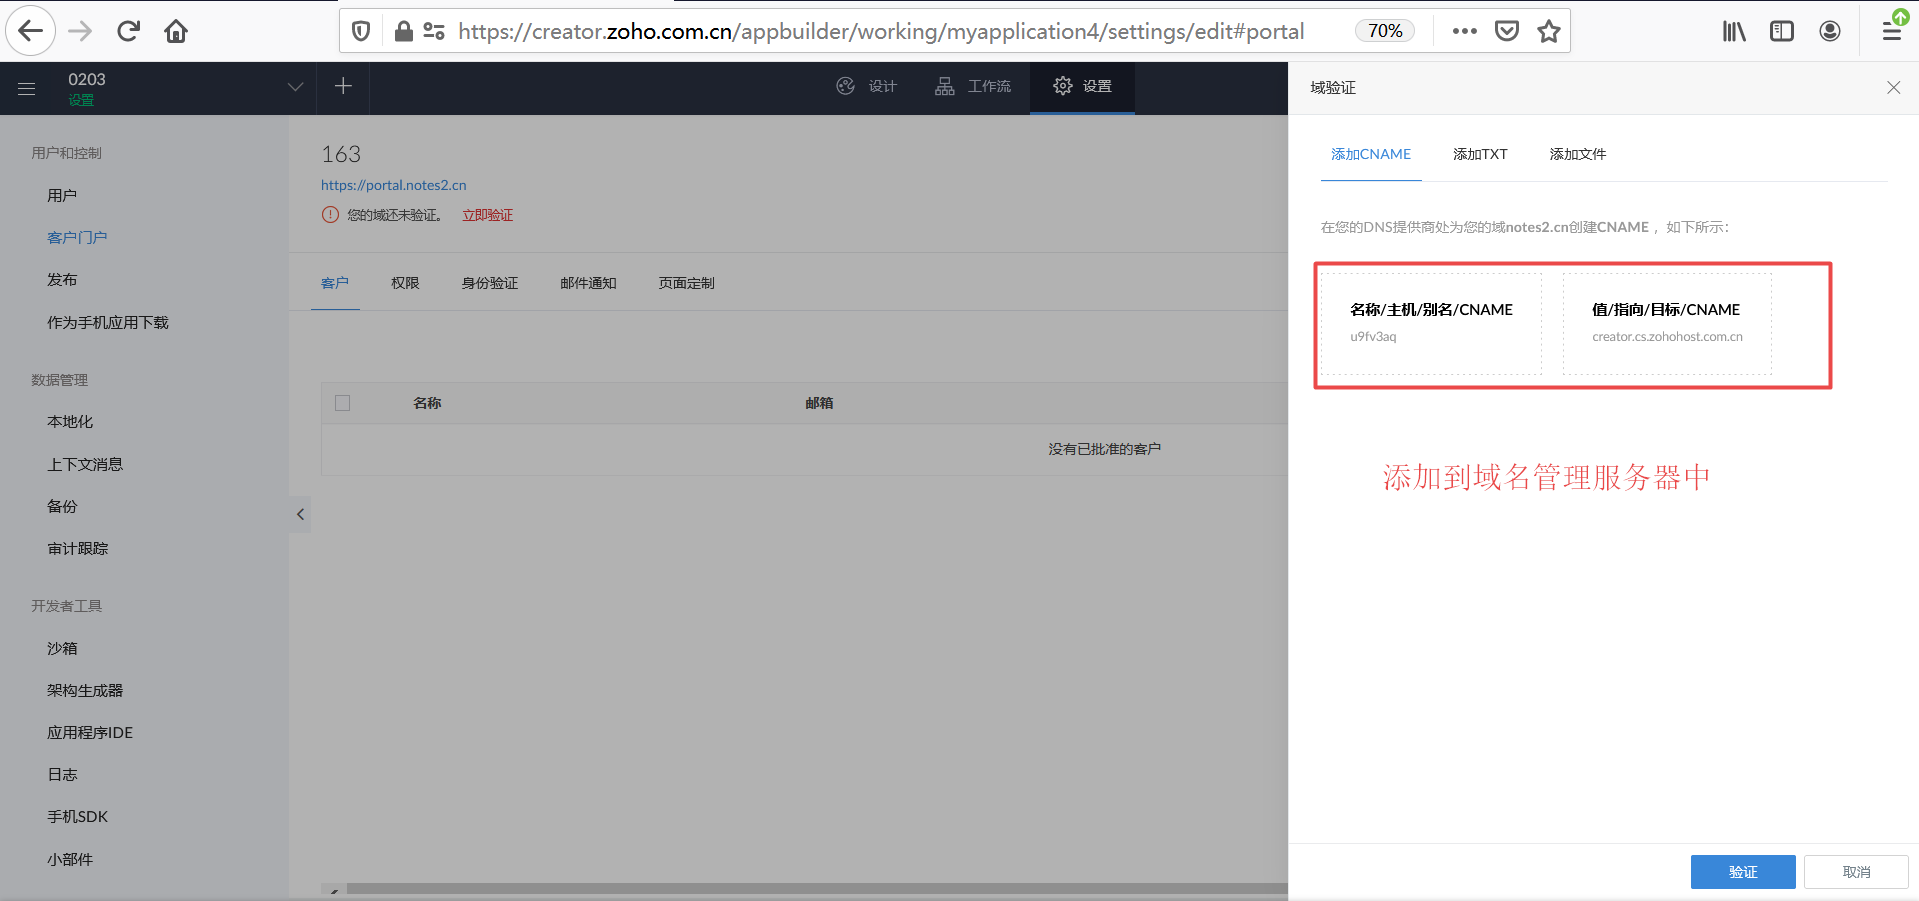
Task: Switch to the 添加文件 tab
Action: (x=1577, y=154)
